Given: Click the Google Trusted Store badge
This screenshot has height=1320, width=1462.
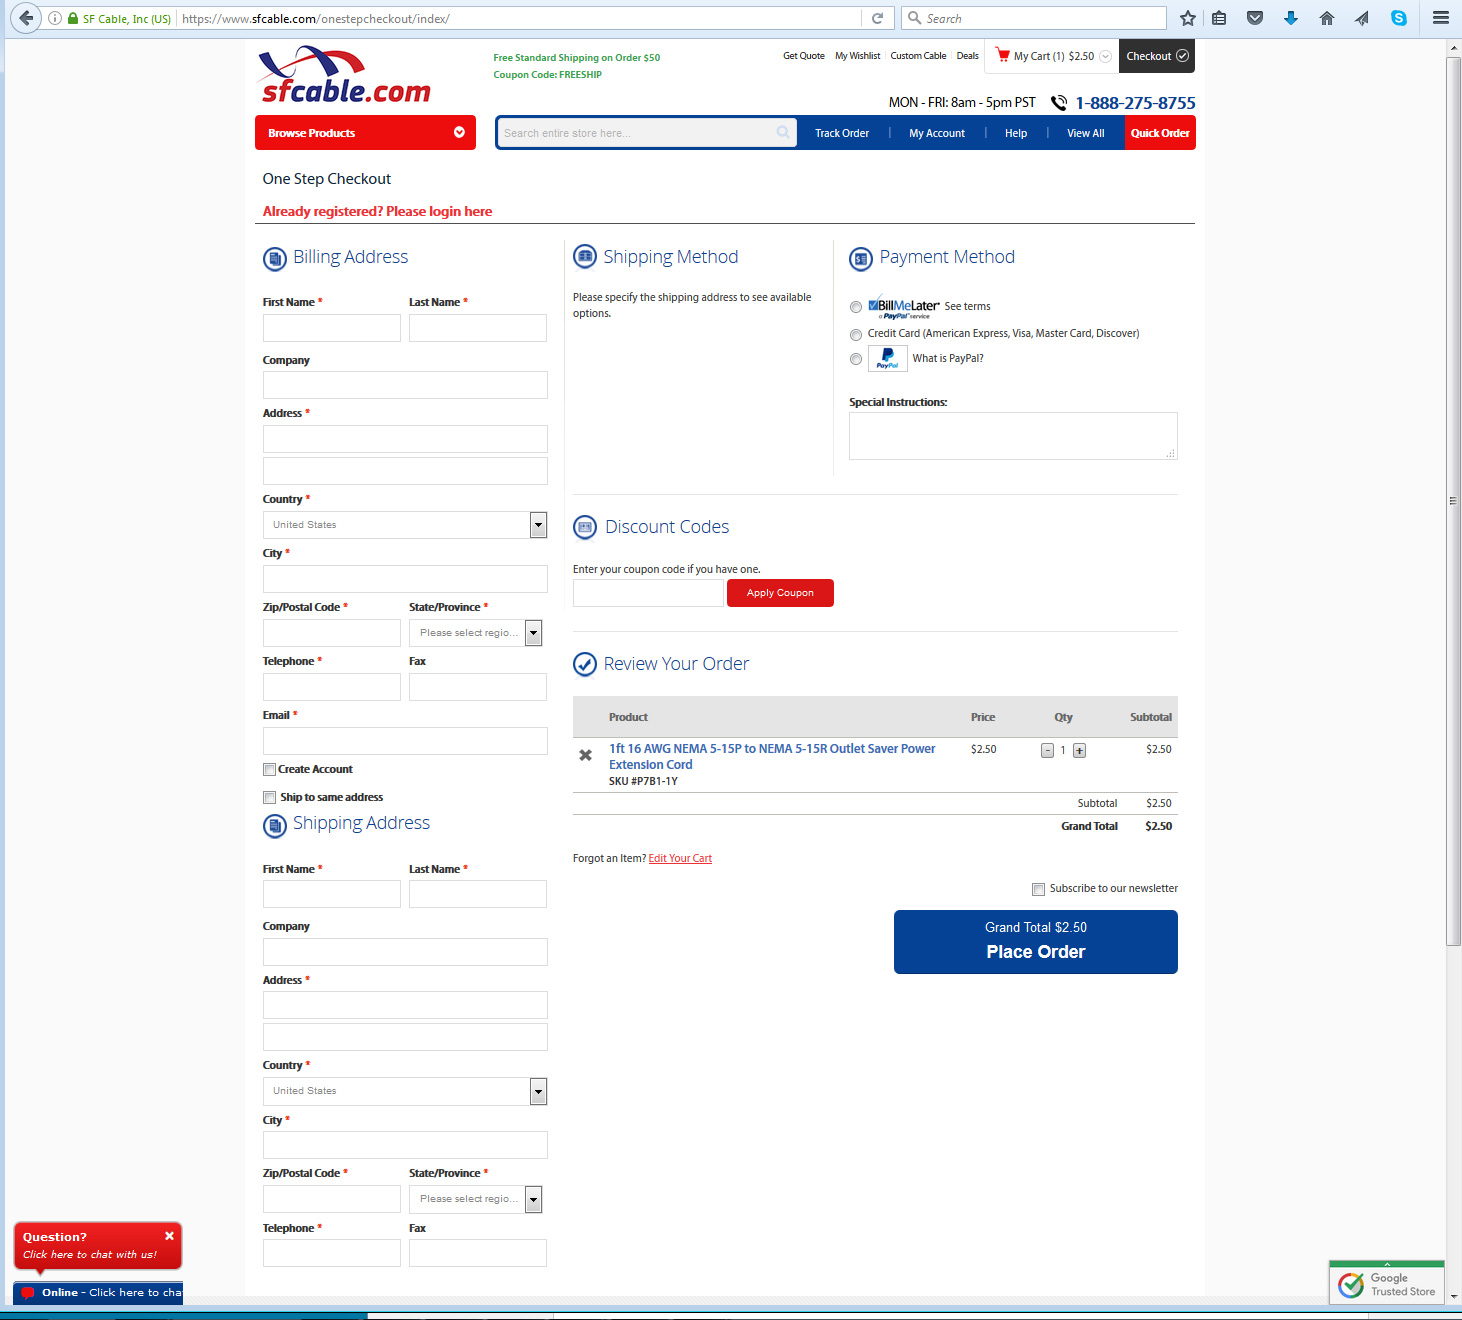Looking at the screenshot, I should click(1387, 1283).
